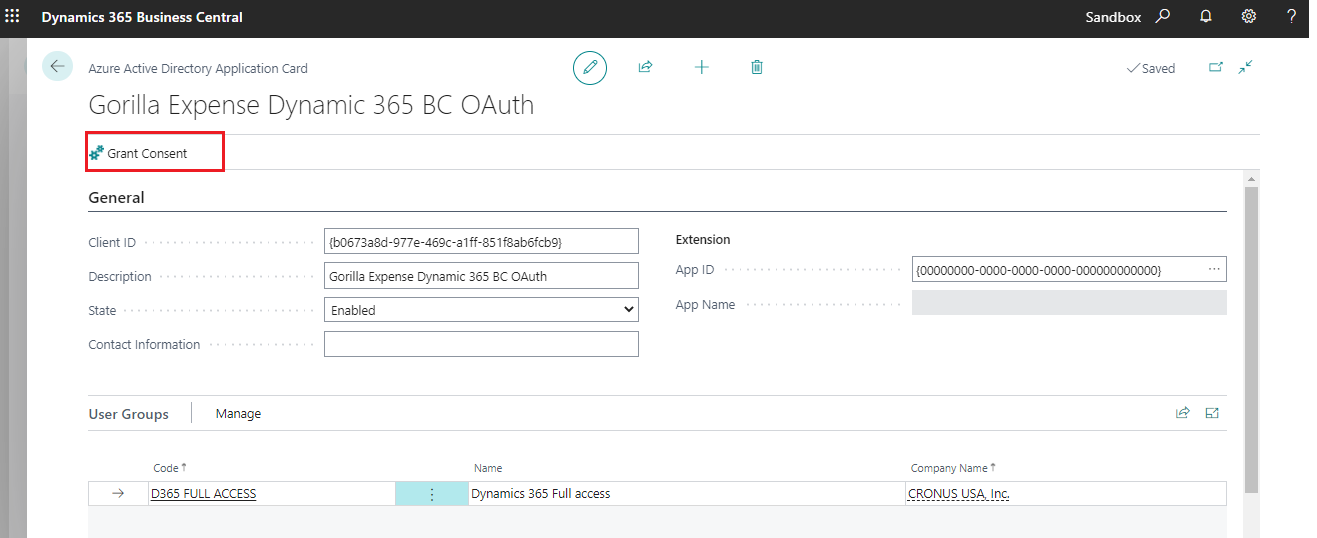
Task: Delete the record with trash icon
Action: tap(757, 67)
